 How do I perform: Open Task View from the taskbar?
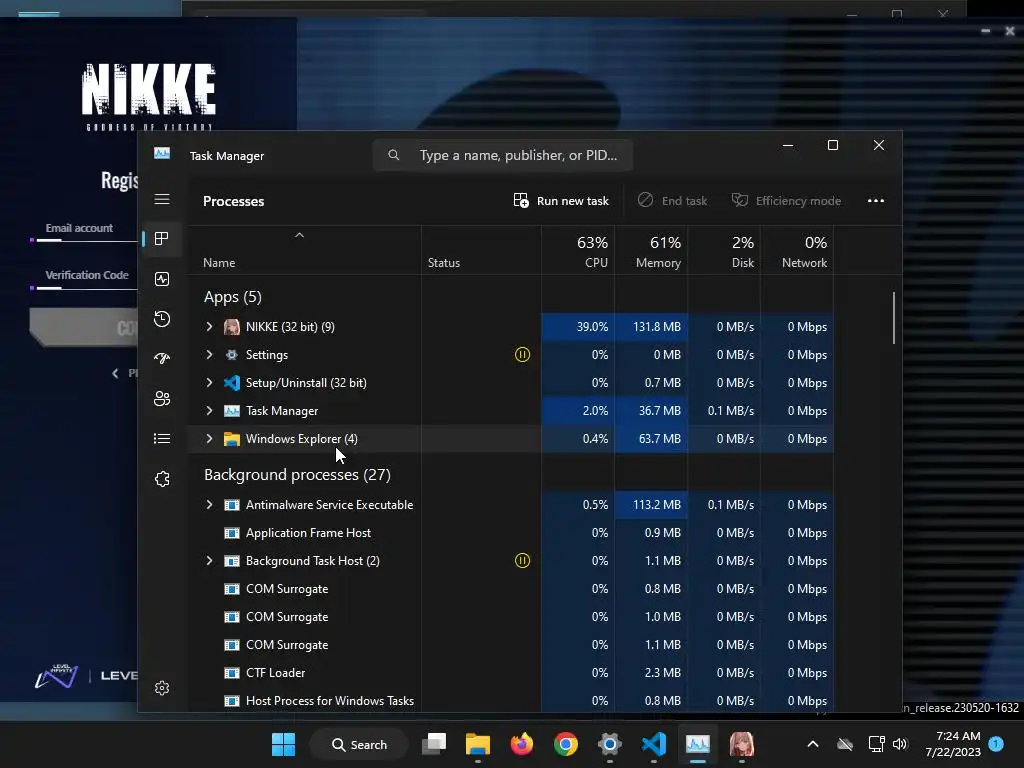[x=434, y=744]
